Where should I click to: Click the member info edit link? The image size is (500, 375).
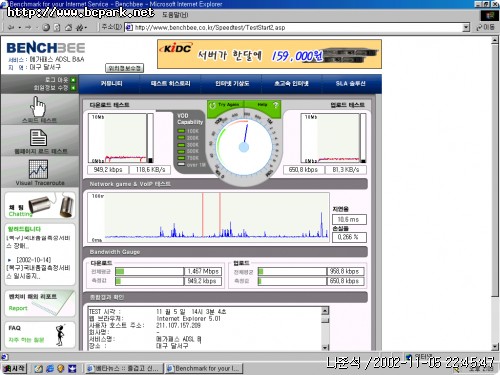pyautogui.click(x=51, y=88)
